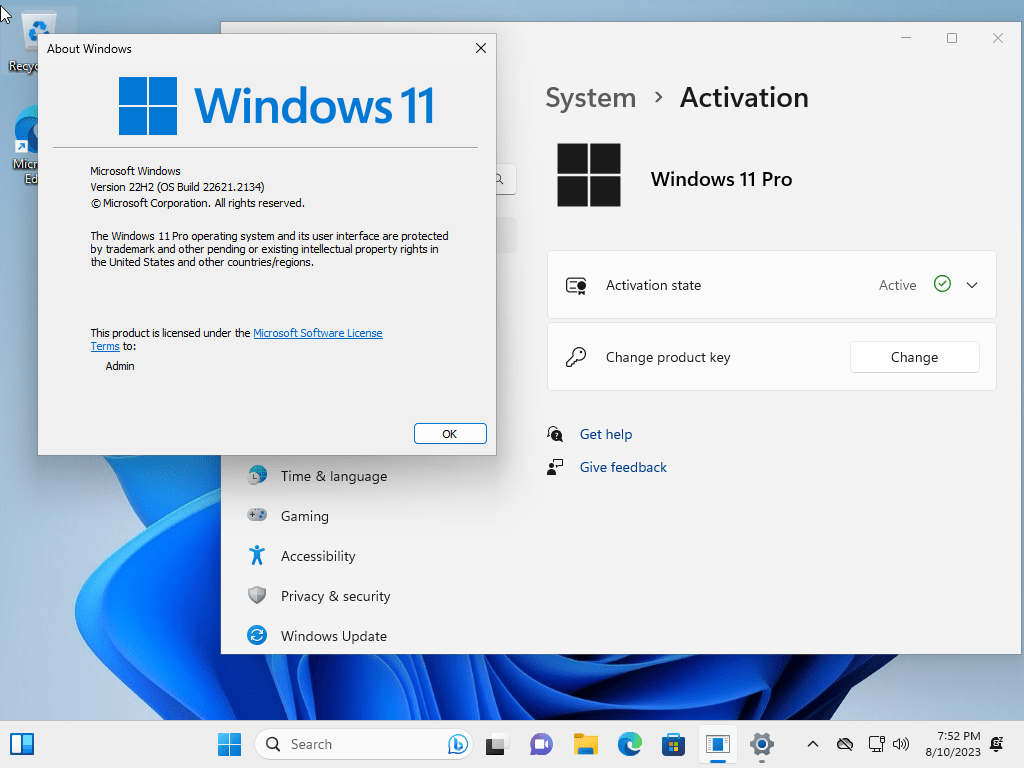Screen dimensions: 1024x768
Task: Open the Chat app on taskbar
Action: coord(541,744)
